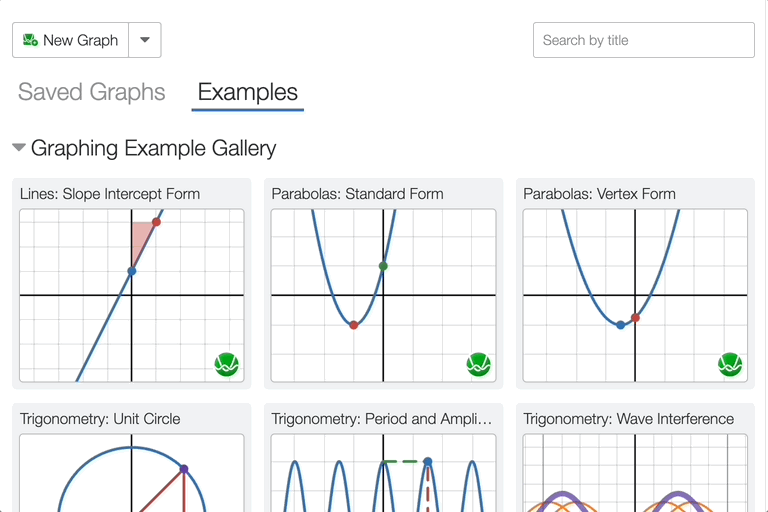Switch to the Saved Graphs tab
This screenshot has width=768, height=512.
[x=92, y=92]
